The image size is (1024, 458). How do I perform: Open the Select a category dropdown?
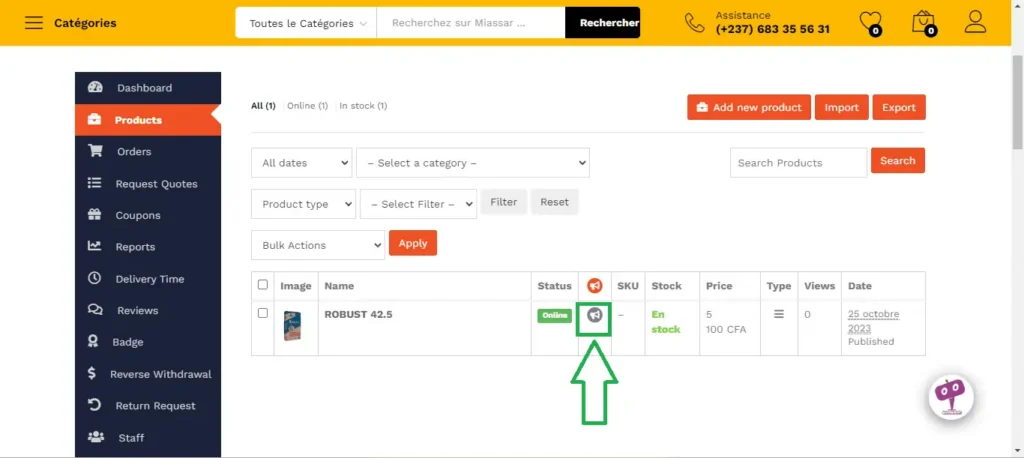tap(472, 163)
